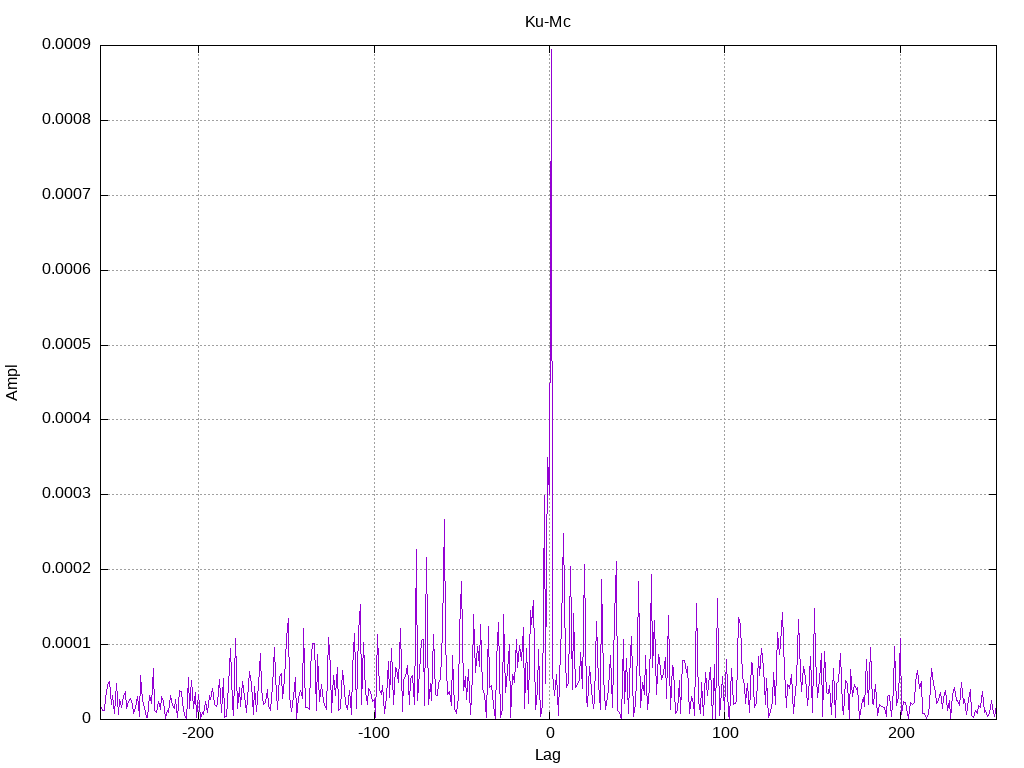Click the x-axis label Lag
Image resolution: width=1024 pixels, height=768 pixels.
[547, 755]
